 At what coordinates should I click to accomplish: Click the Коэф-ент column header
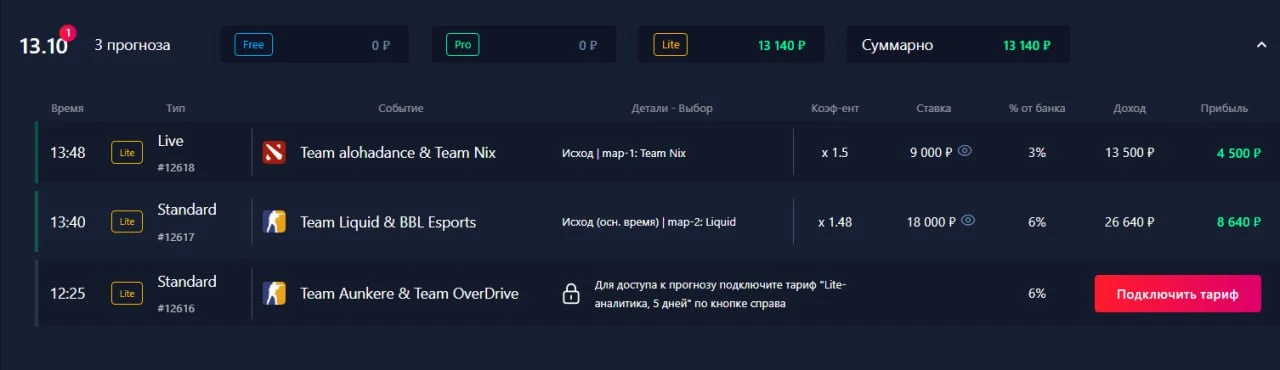tap(835, 108)
